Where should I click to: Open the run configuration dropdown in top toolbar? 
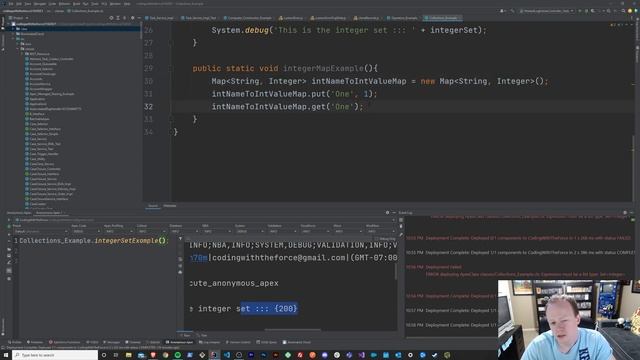pos(547,11)
